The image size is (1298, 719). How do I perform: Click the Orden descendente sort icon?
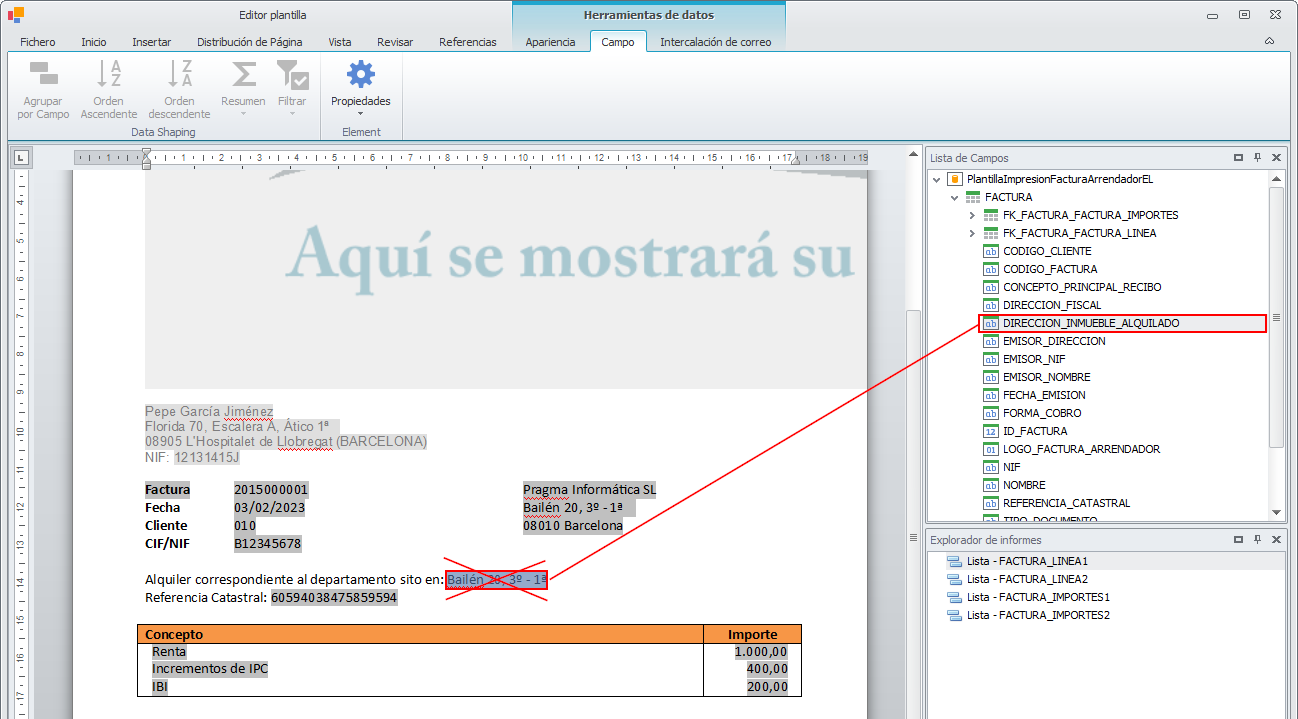pos(179,74)
